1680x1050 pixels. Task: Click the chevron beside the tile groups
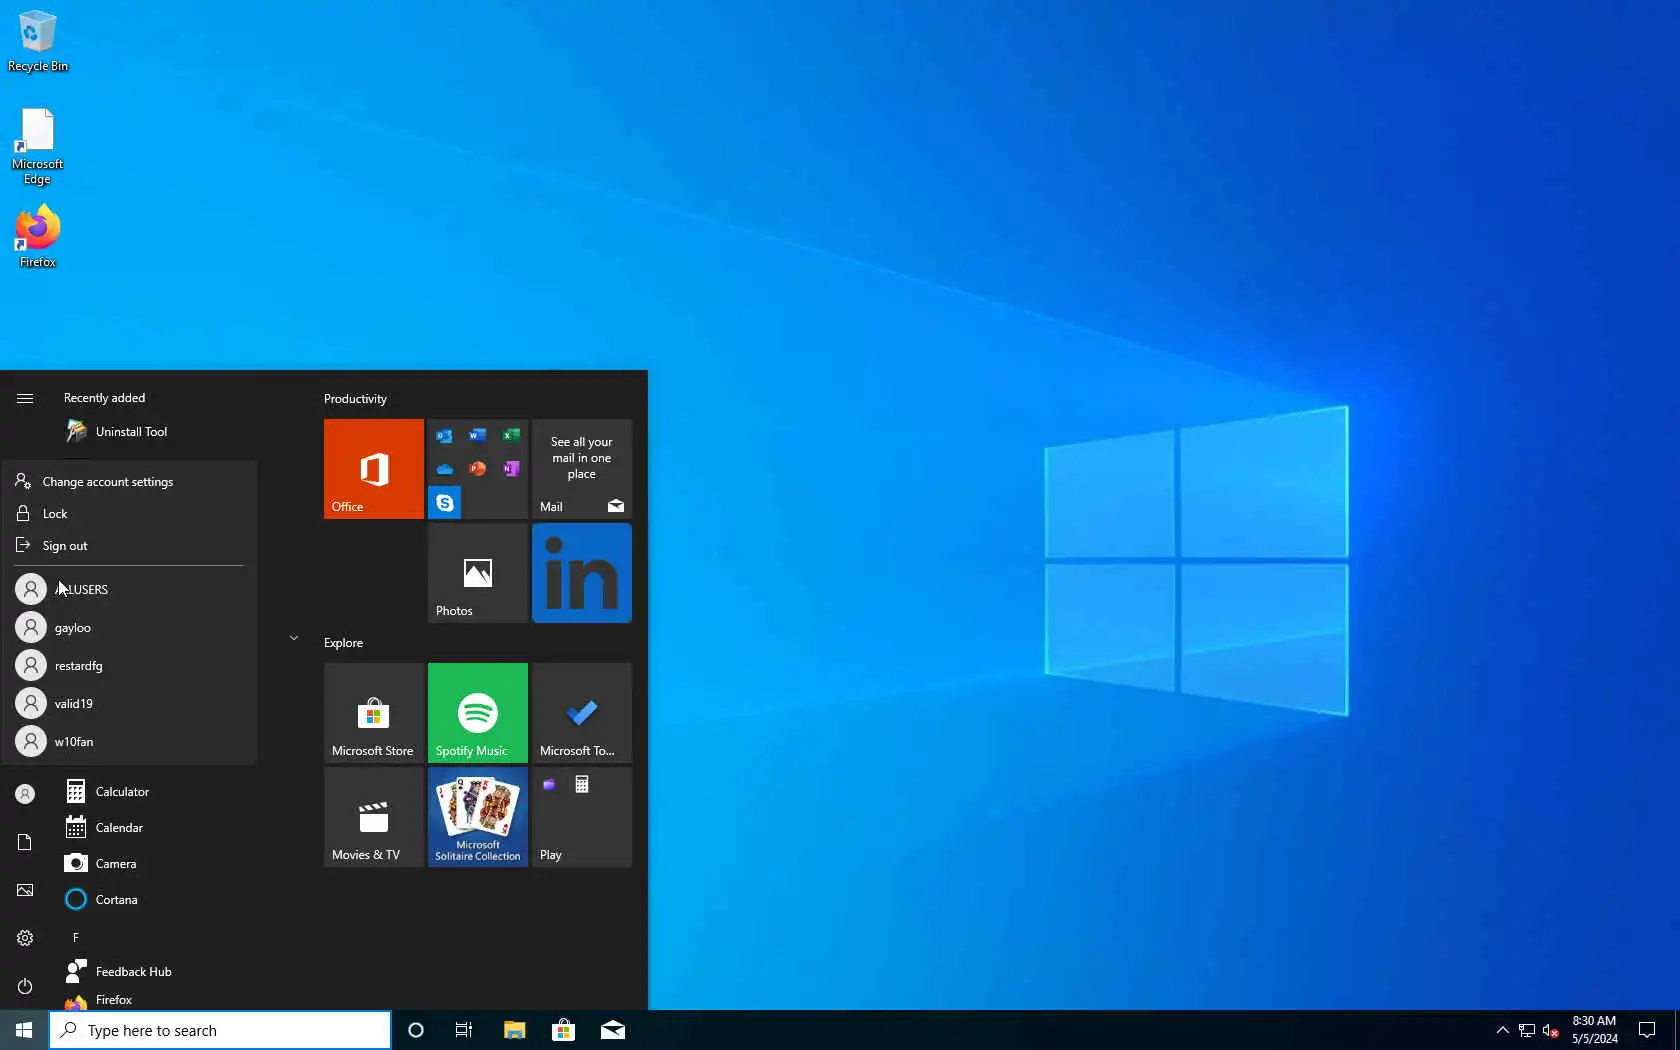point(294,638)
